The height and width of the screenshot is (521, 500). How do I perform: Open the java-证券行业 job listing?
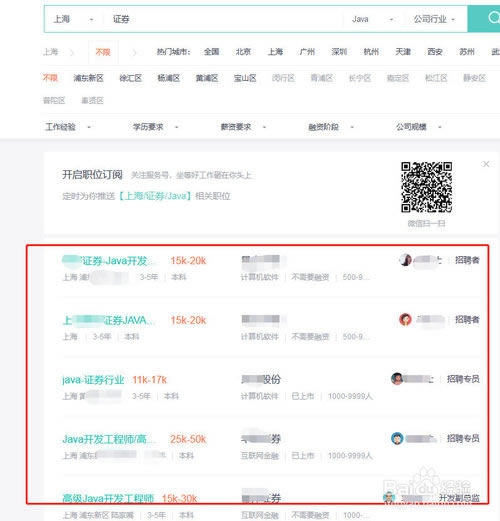pyautogui.click(x=93, y=380)
